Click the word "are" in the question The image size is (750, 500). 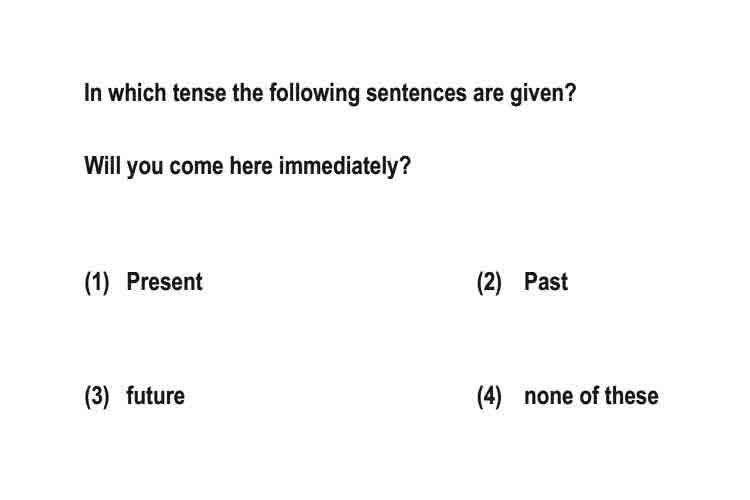coord(488,94)
